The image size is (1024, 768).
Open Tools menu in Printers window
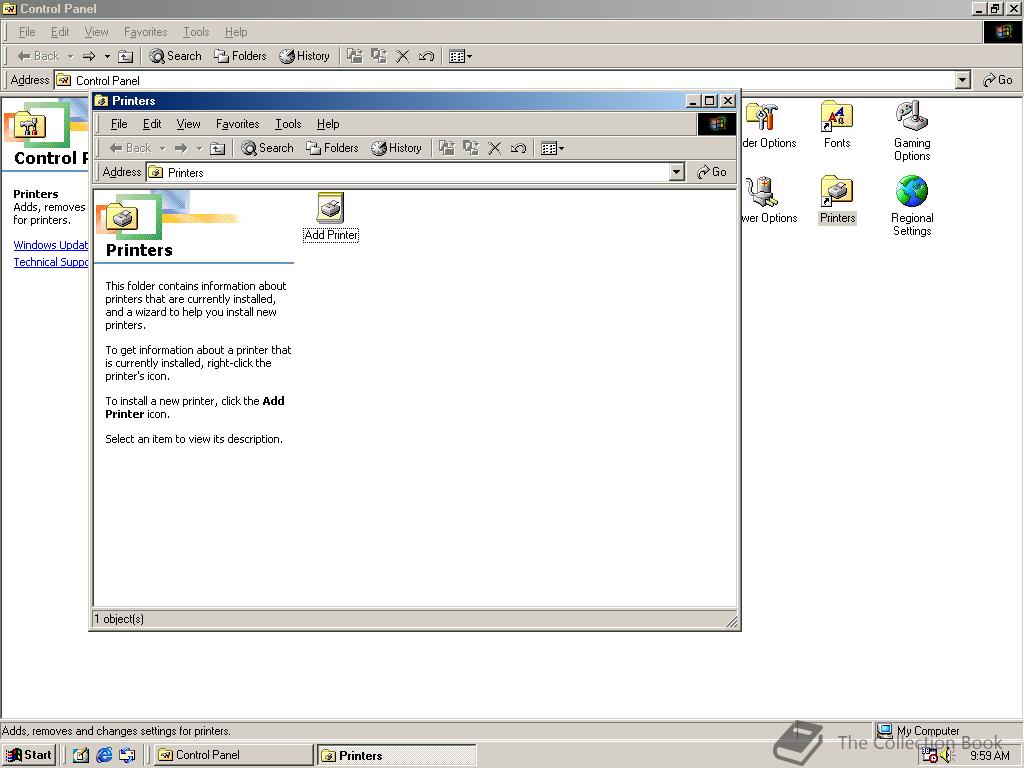click(x=288, y=124)
